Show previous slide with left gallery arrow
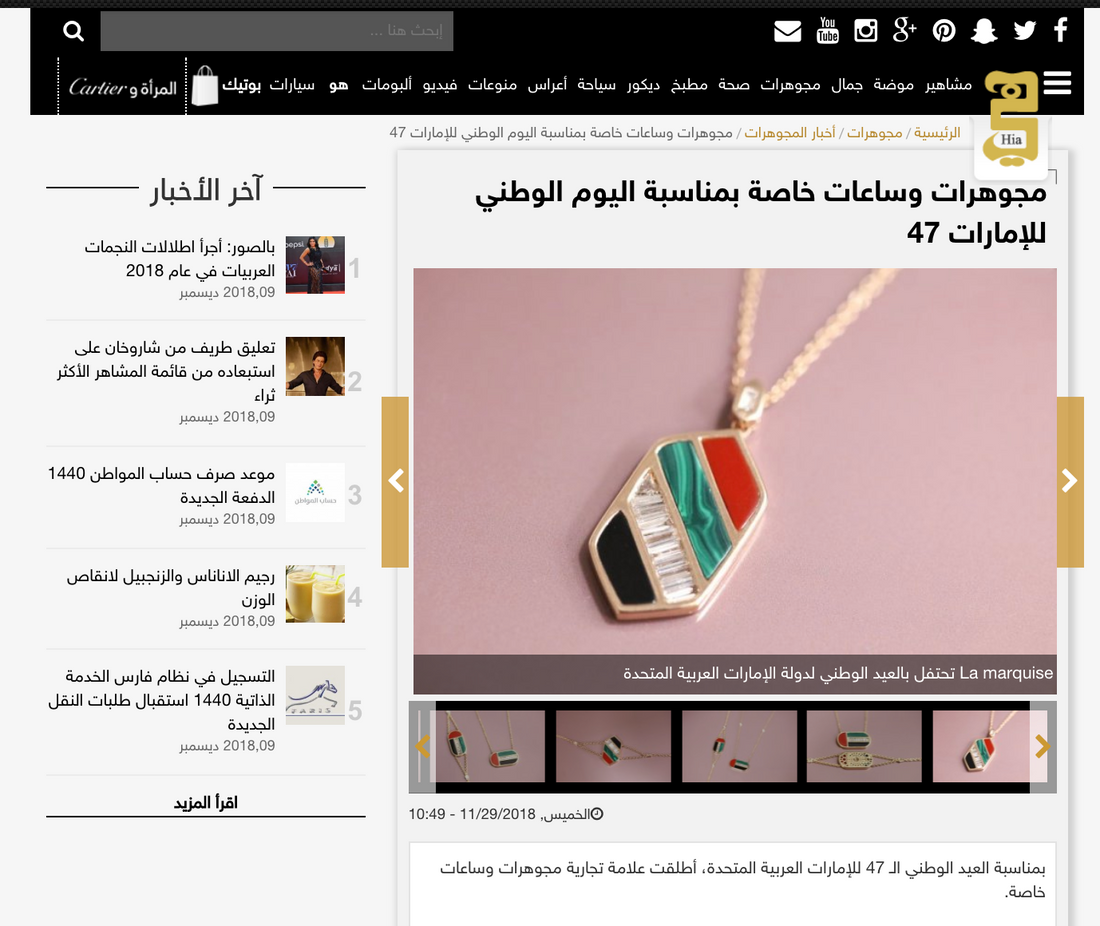This screenshot has width=1100, height=926. (x=395, y=481)
